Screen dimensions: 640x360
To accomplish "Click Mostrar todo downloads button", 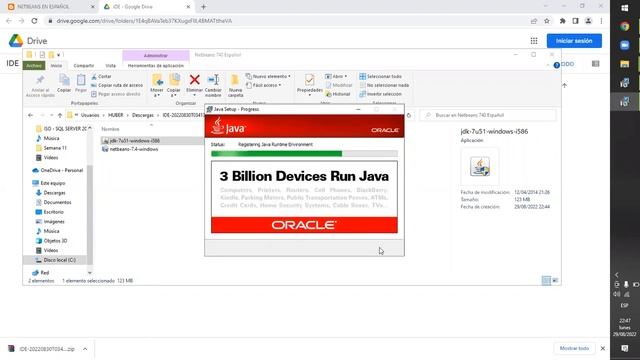I will point(574,349).
